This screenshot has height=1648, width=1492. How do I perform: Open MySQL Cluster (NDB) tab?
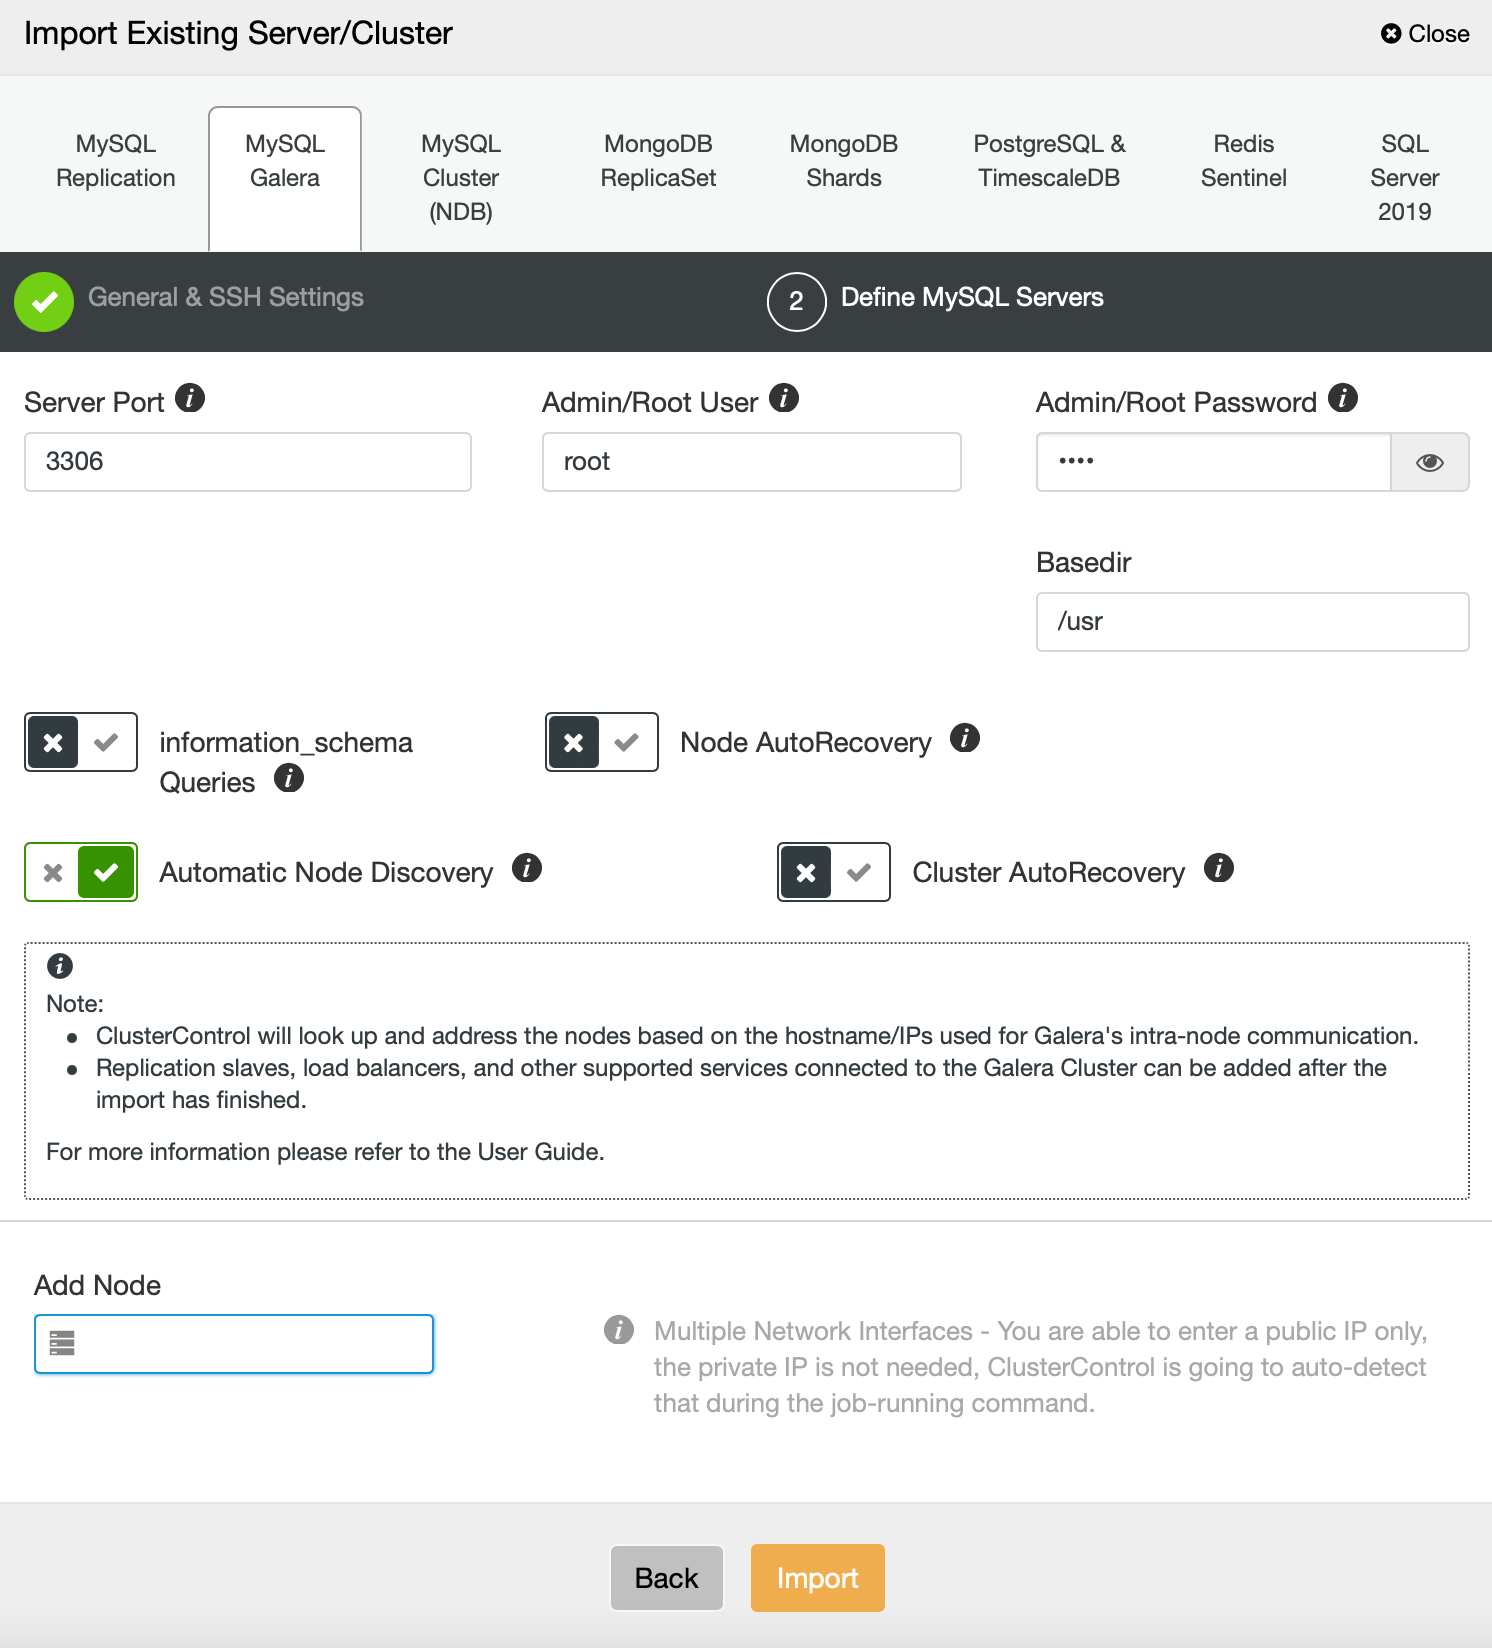[461, 178]
